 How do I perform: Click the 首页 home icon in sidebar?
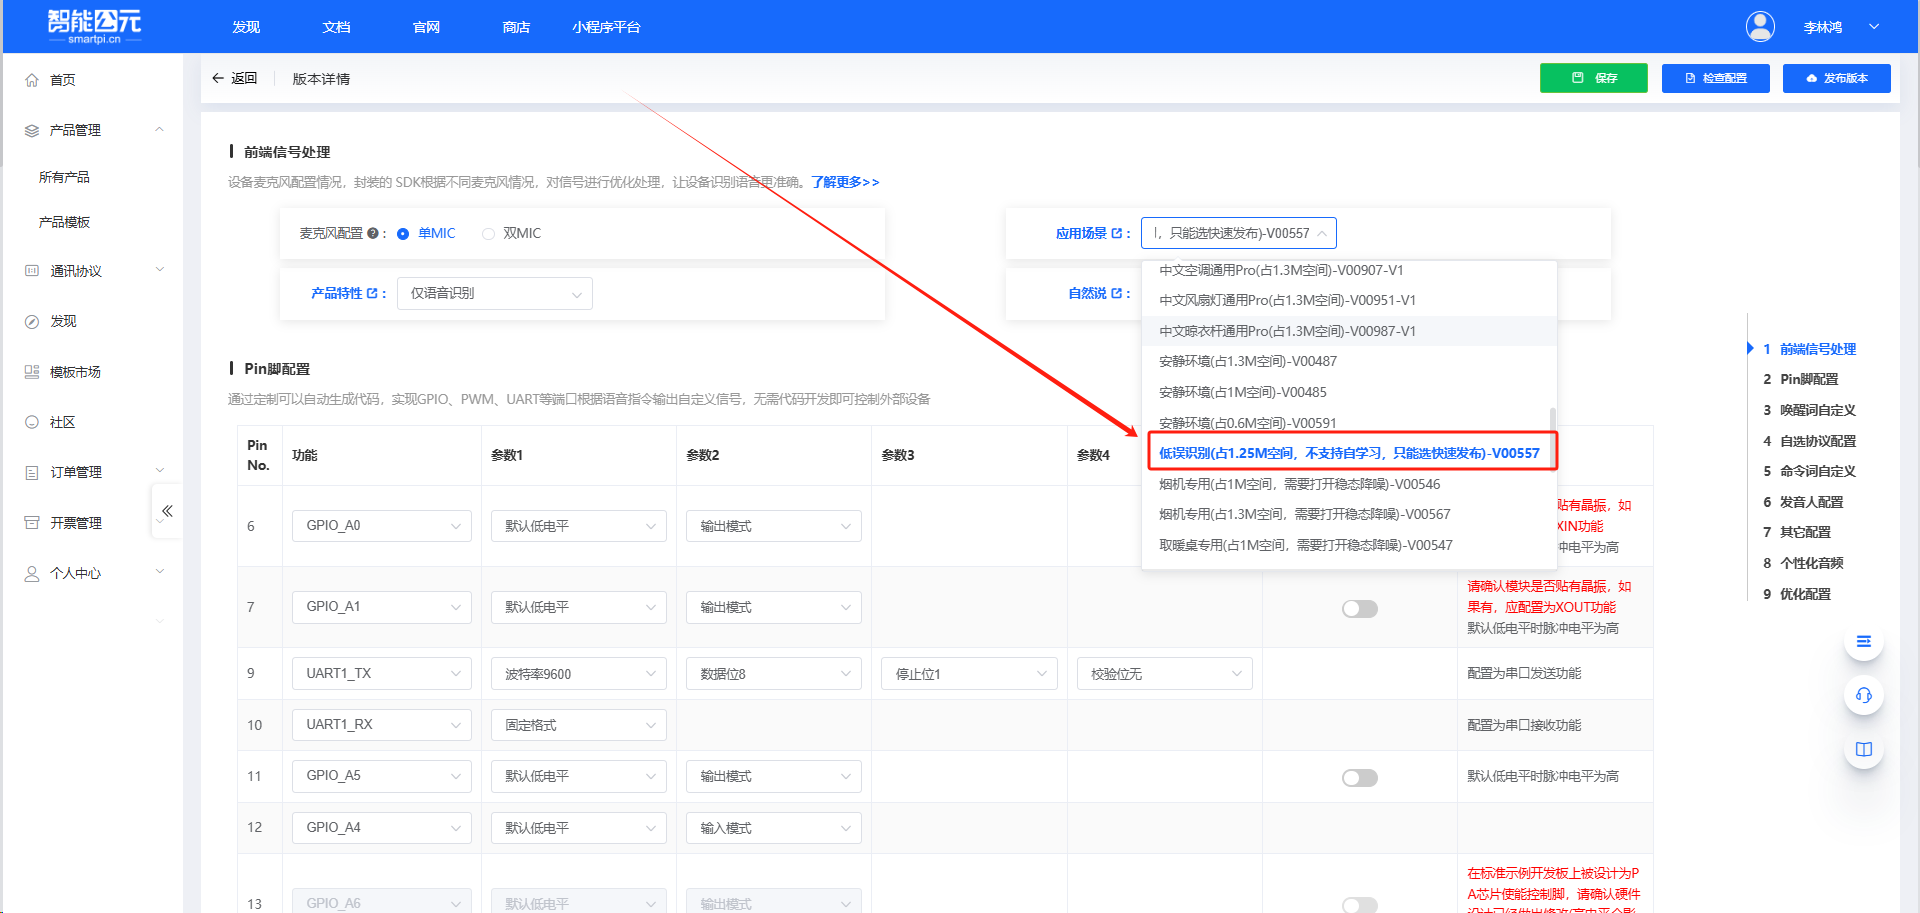coord(32,80)
